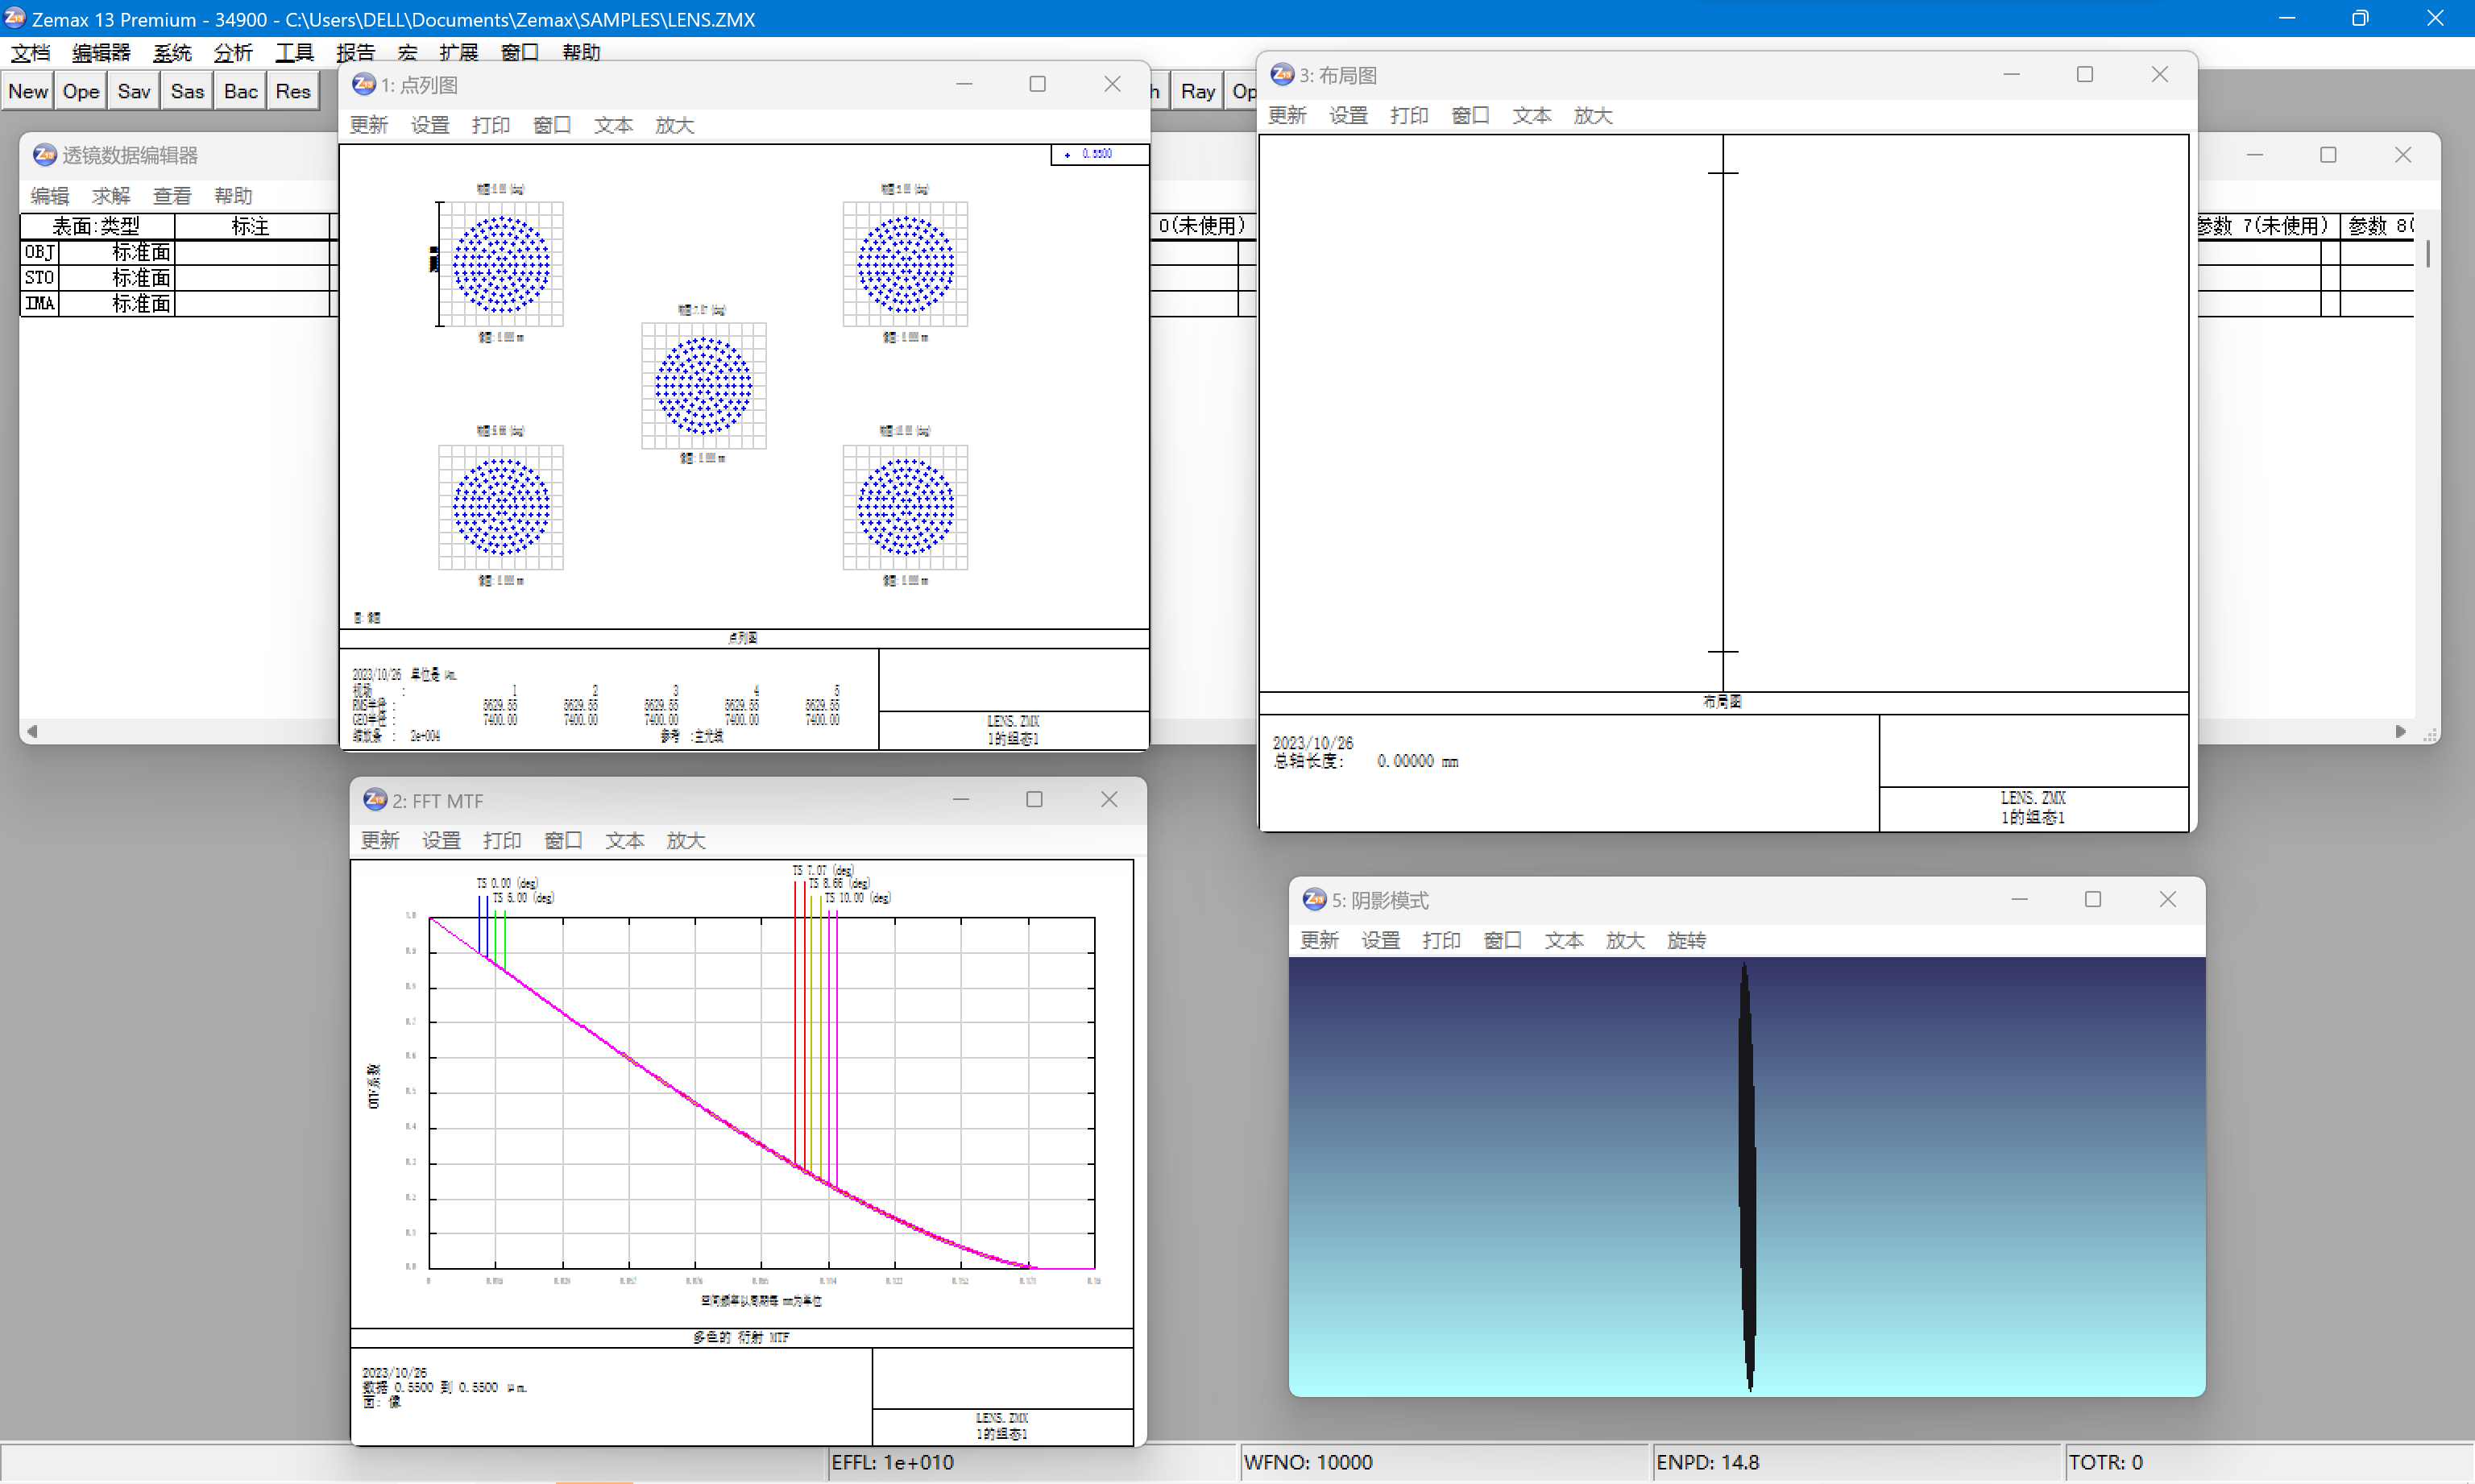Click 更新 in the 阴影模式 window
Viewport: 2475px width, 1484px height.
pyautogui.click(x=1319, y=940)
